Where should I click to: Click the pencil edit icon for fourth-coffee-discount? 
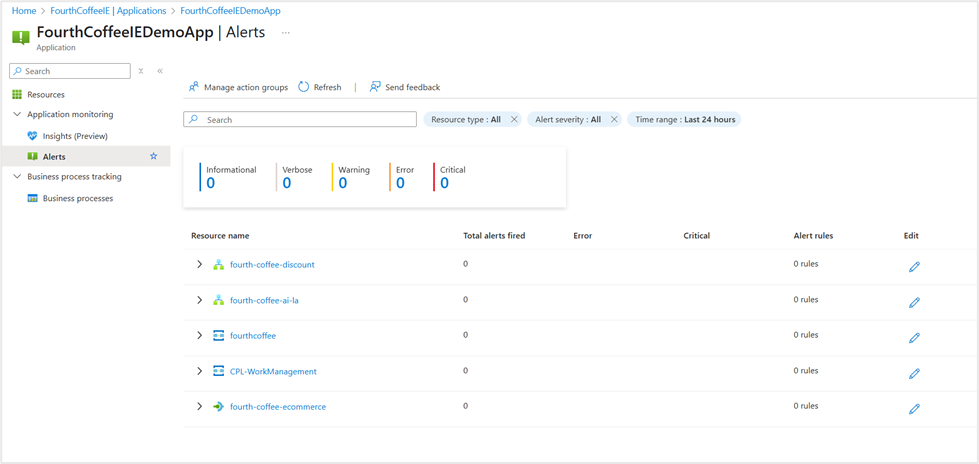pos(914,267)
